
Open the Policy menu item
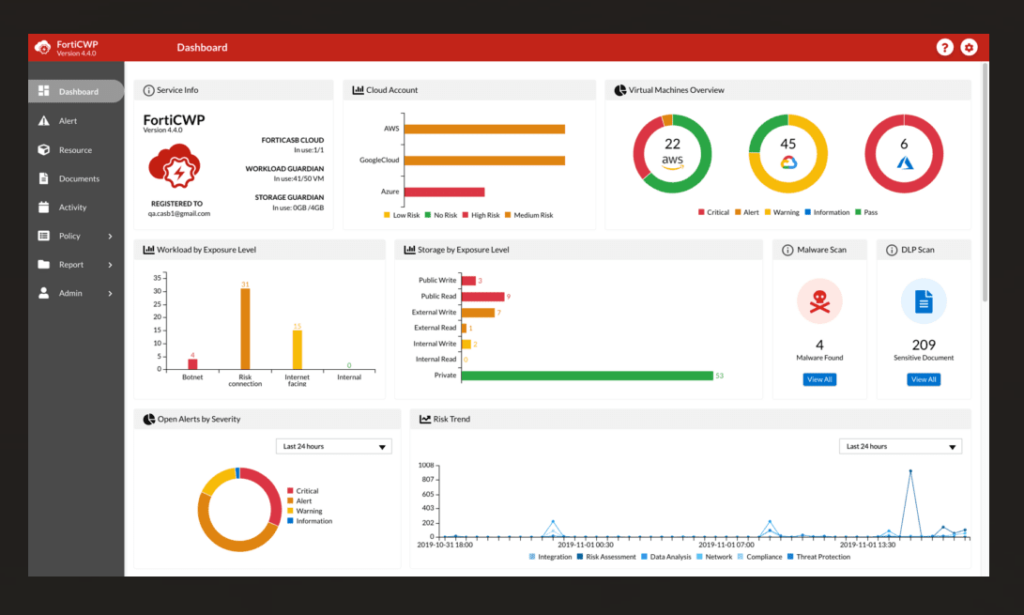click(76, 236)
